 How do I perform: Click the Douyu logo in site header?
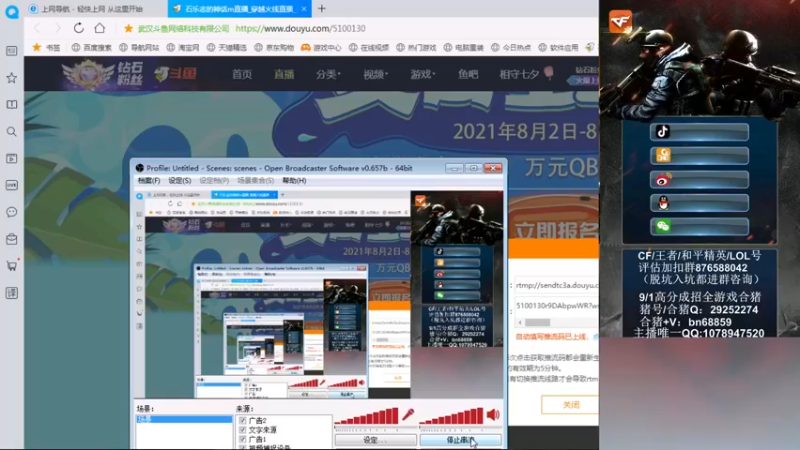(x=176, y=74)
